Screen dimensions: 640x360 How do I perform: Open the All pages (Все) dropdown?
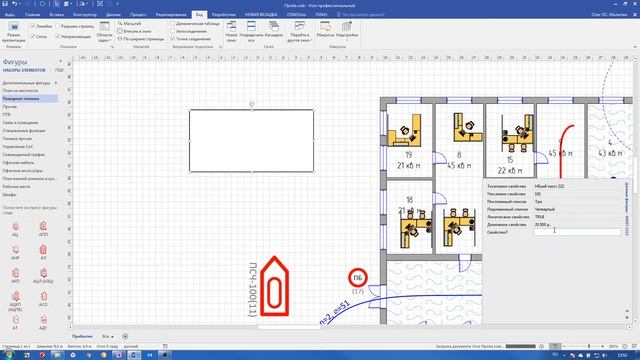[108, 336]
